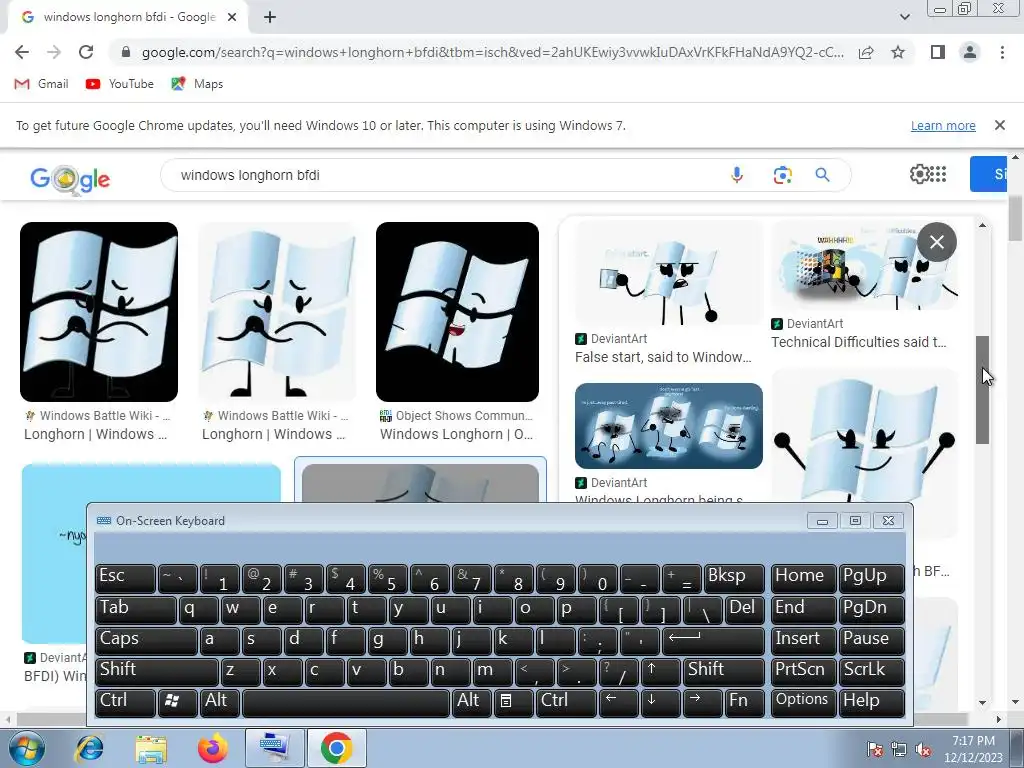Click the Chrome back arrow
The image size is (1024, 768).
22,52
